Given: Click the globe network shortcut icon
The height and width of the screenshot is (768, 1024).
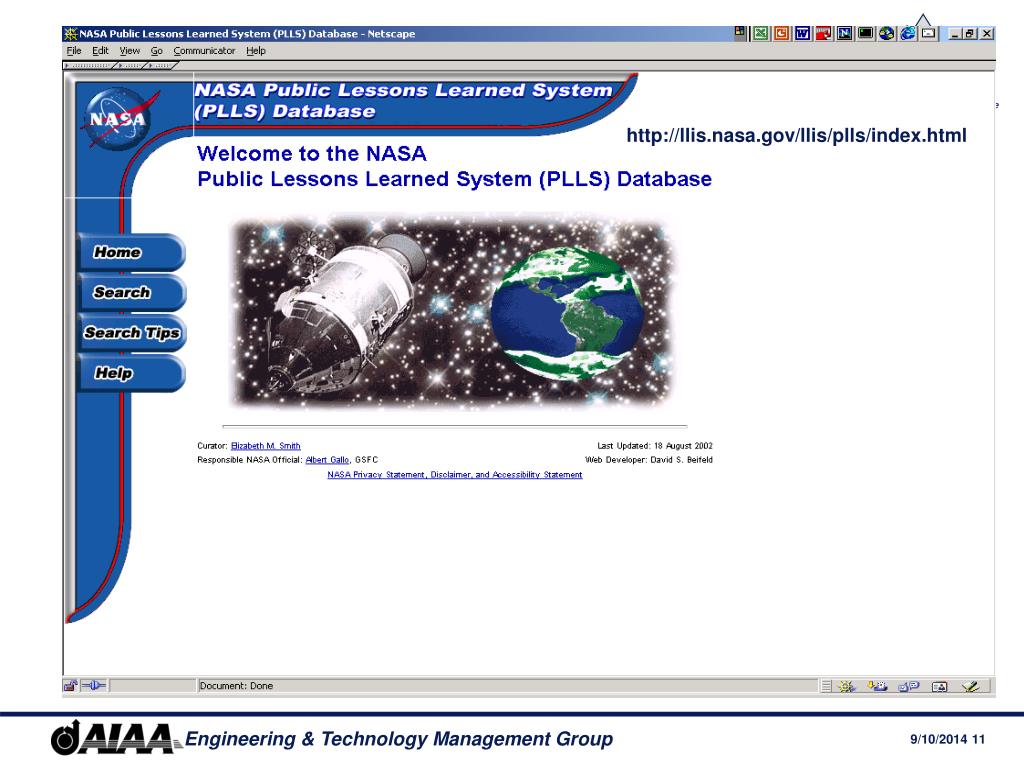Looking at the screenshot, I should (x=886, y=33).
